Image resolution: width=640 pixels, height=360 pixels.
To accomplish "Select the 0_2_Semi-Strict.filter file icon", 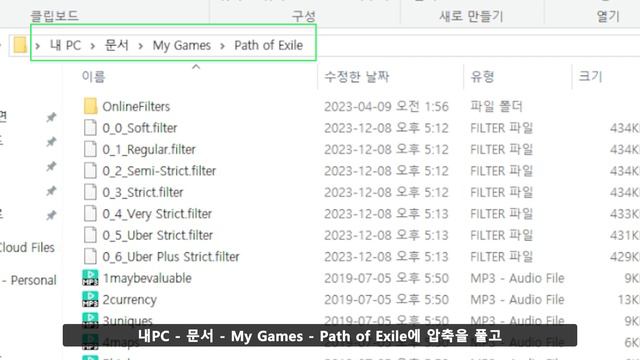I will pos(90,171).
